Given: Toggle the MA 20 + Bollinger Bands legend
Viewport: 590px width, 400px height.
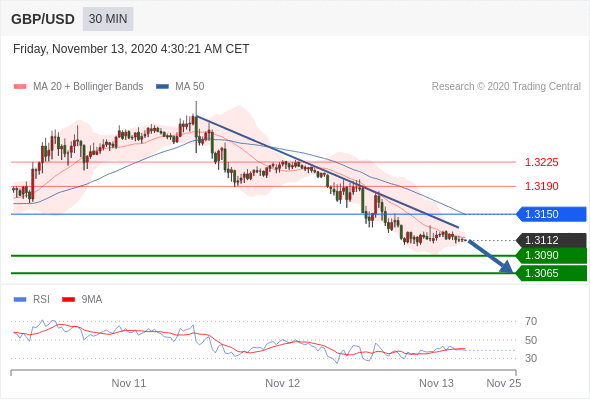Looking at the screenshot, I should click(x=78, y=87).
